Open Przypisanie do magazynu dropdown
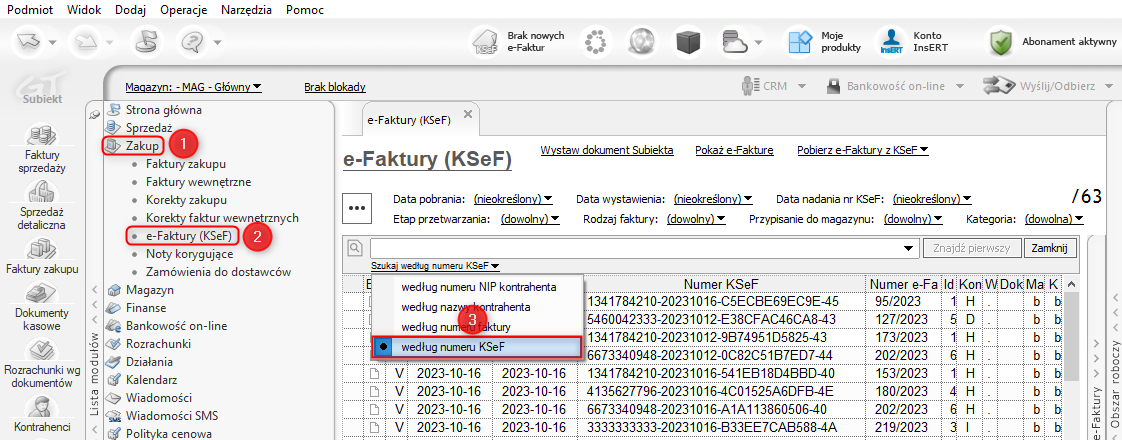Viewport: 1122px width, 440px height. (x=913, y=219)
